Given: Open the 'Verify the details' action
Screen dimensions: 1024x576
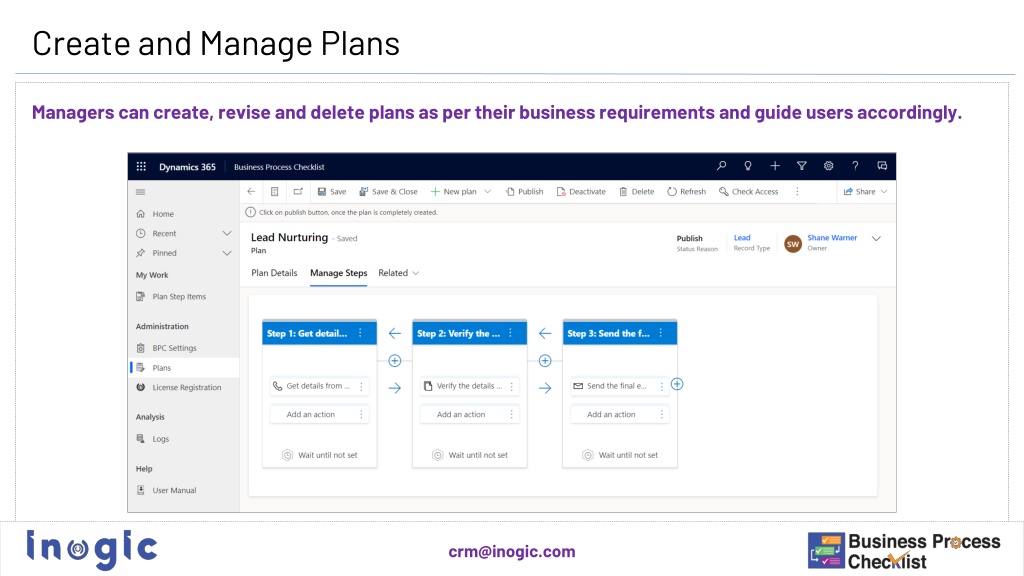Looking at the screenshot, I should point(470,386).
